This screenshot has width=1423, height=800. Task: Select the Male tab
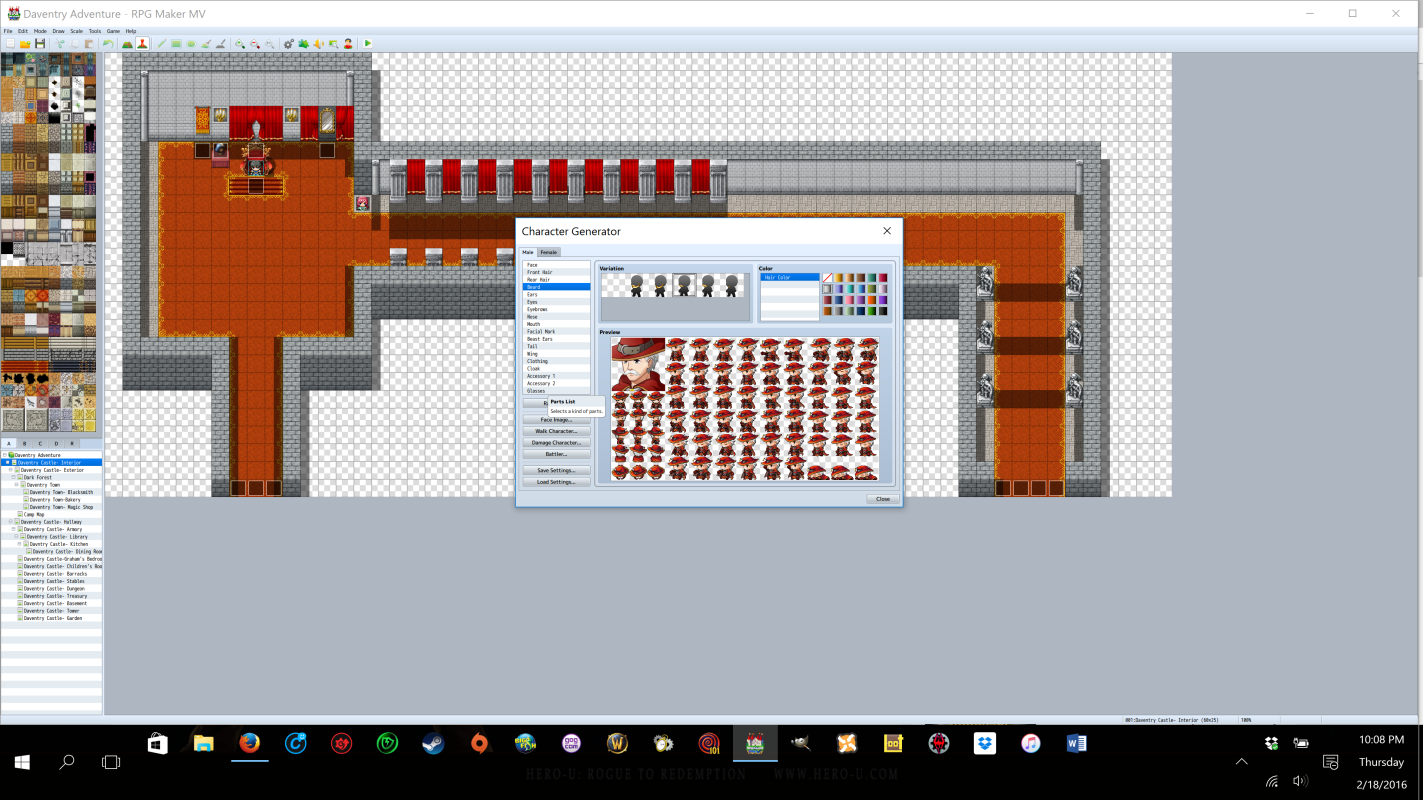pos(528,252)
